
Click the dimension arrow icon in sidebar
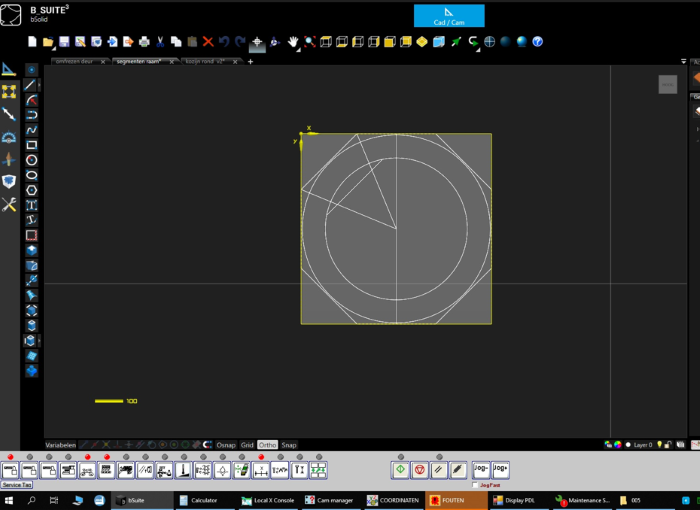[x=9, y=114]
